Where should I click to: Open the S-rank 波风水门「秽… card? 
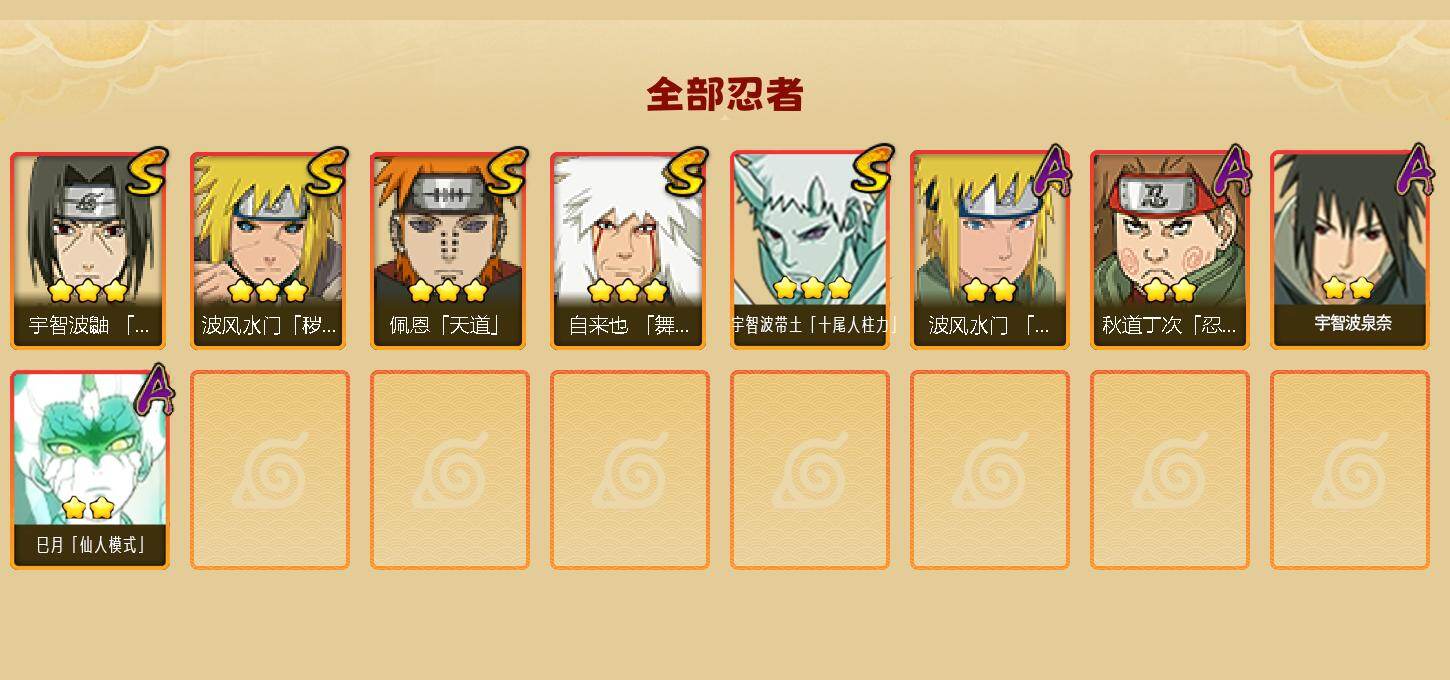click(x=268, y=250)
